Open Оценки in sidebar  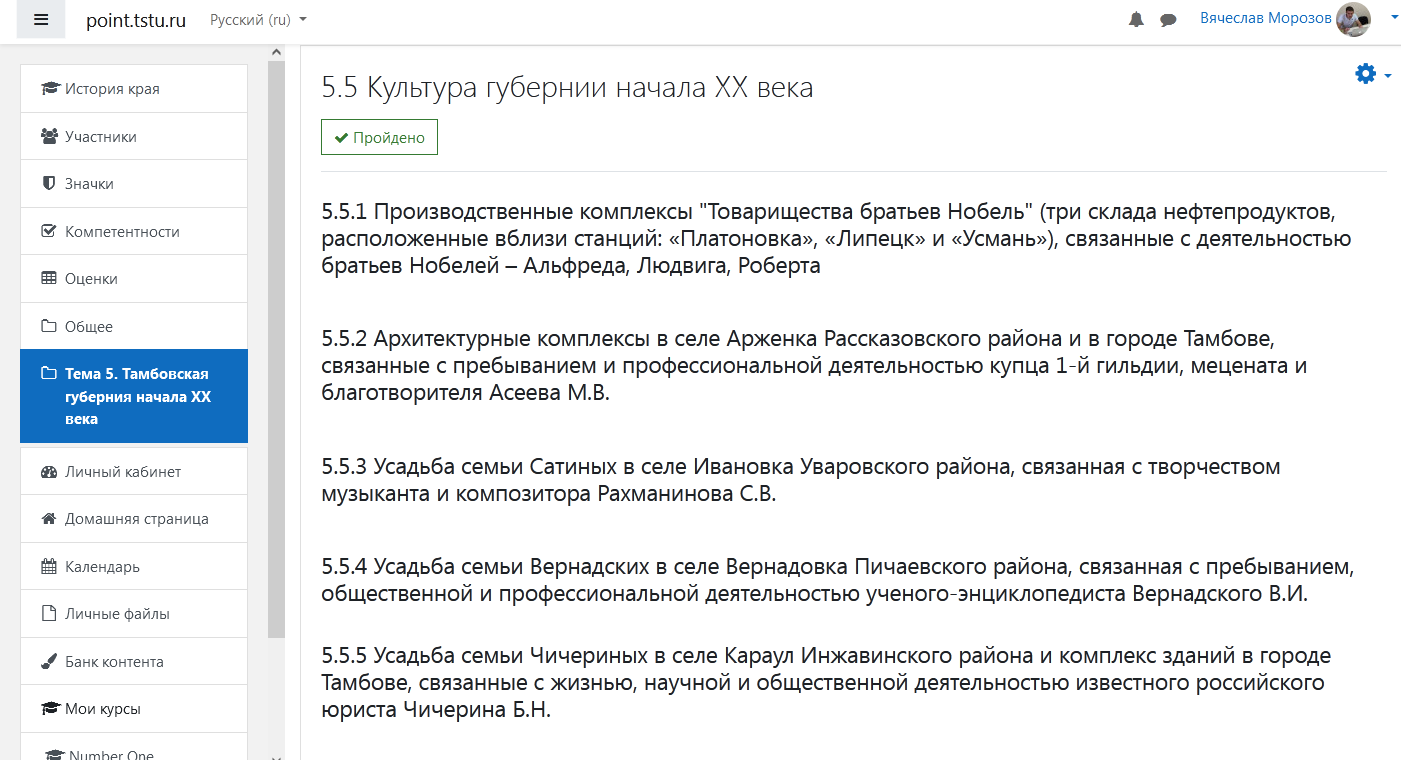(134, 279)
